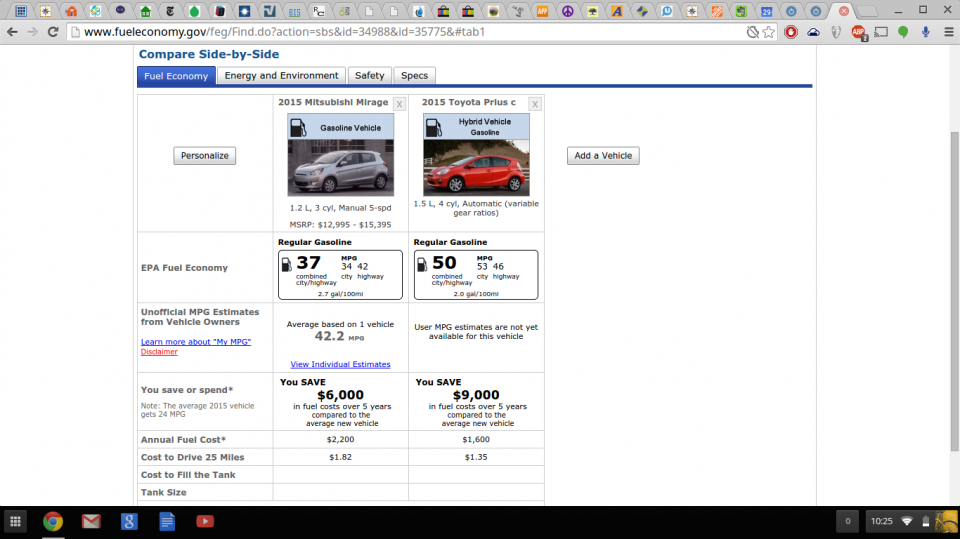
Task: Open the Energy and Environment tab
Action: [281, 75]
